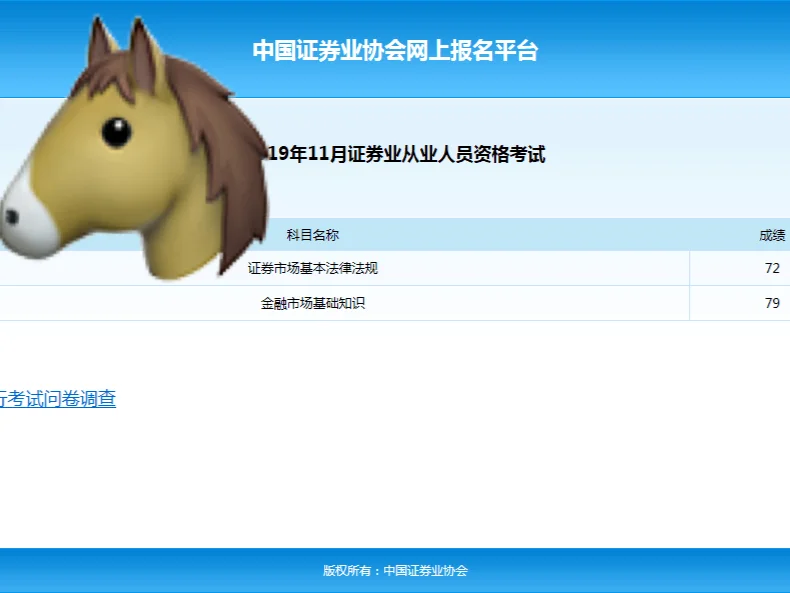This screenshot has width=790, height=593.
Task: Click the 版权所有：中国证券业协会 footer text
Action: [x=396, y=570]
